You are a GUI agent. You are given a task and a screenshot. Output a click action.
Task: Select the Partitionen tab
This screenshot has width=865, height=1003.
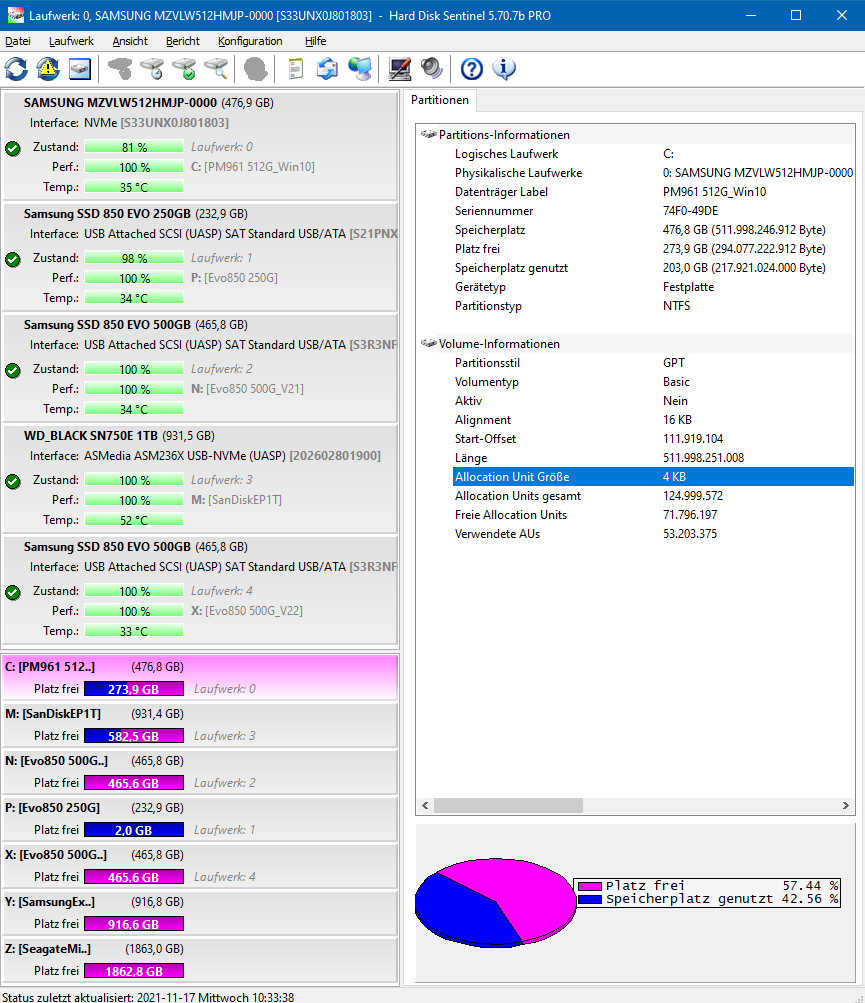click(x=440, y=100)
